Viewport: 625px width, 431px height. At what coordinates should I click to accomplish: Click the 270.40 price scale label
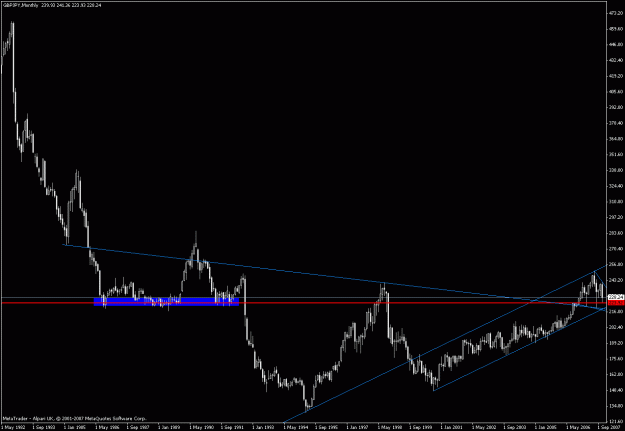[x=616, y=248]
